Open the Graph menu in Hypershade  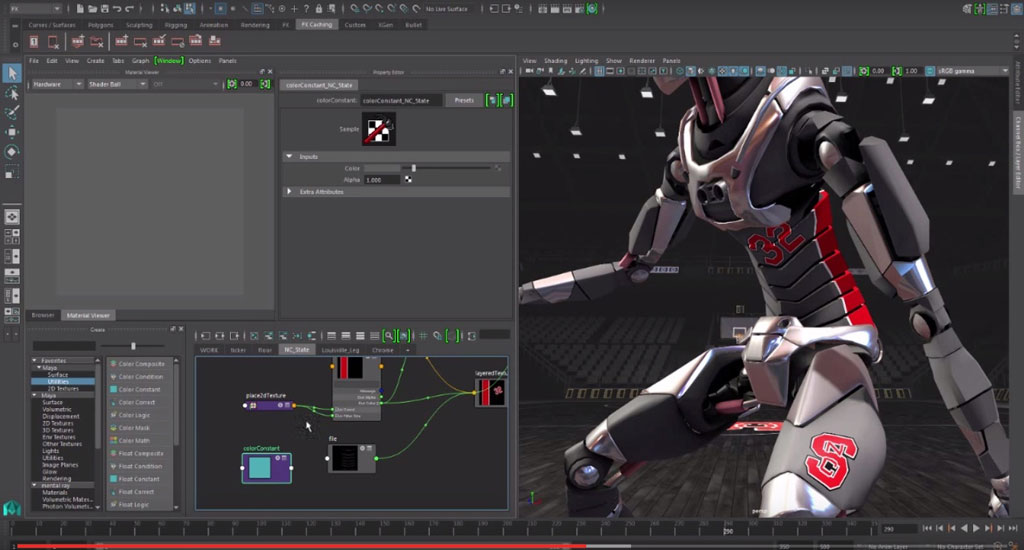point(140,61)
